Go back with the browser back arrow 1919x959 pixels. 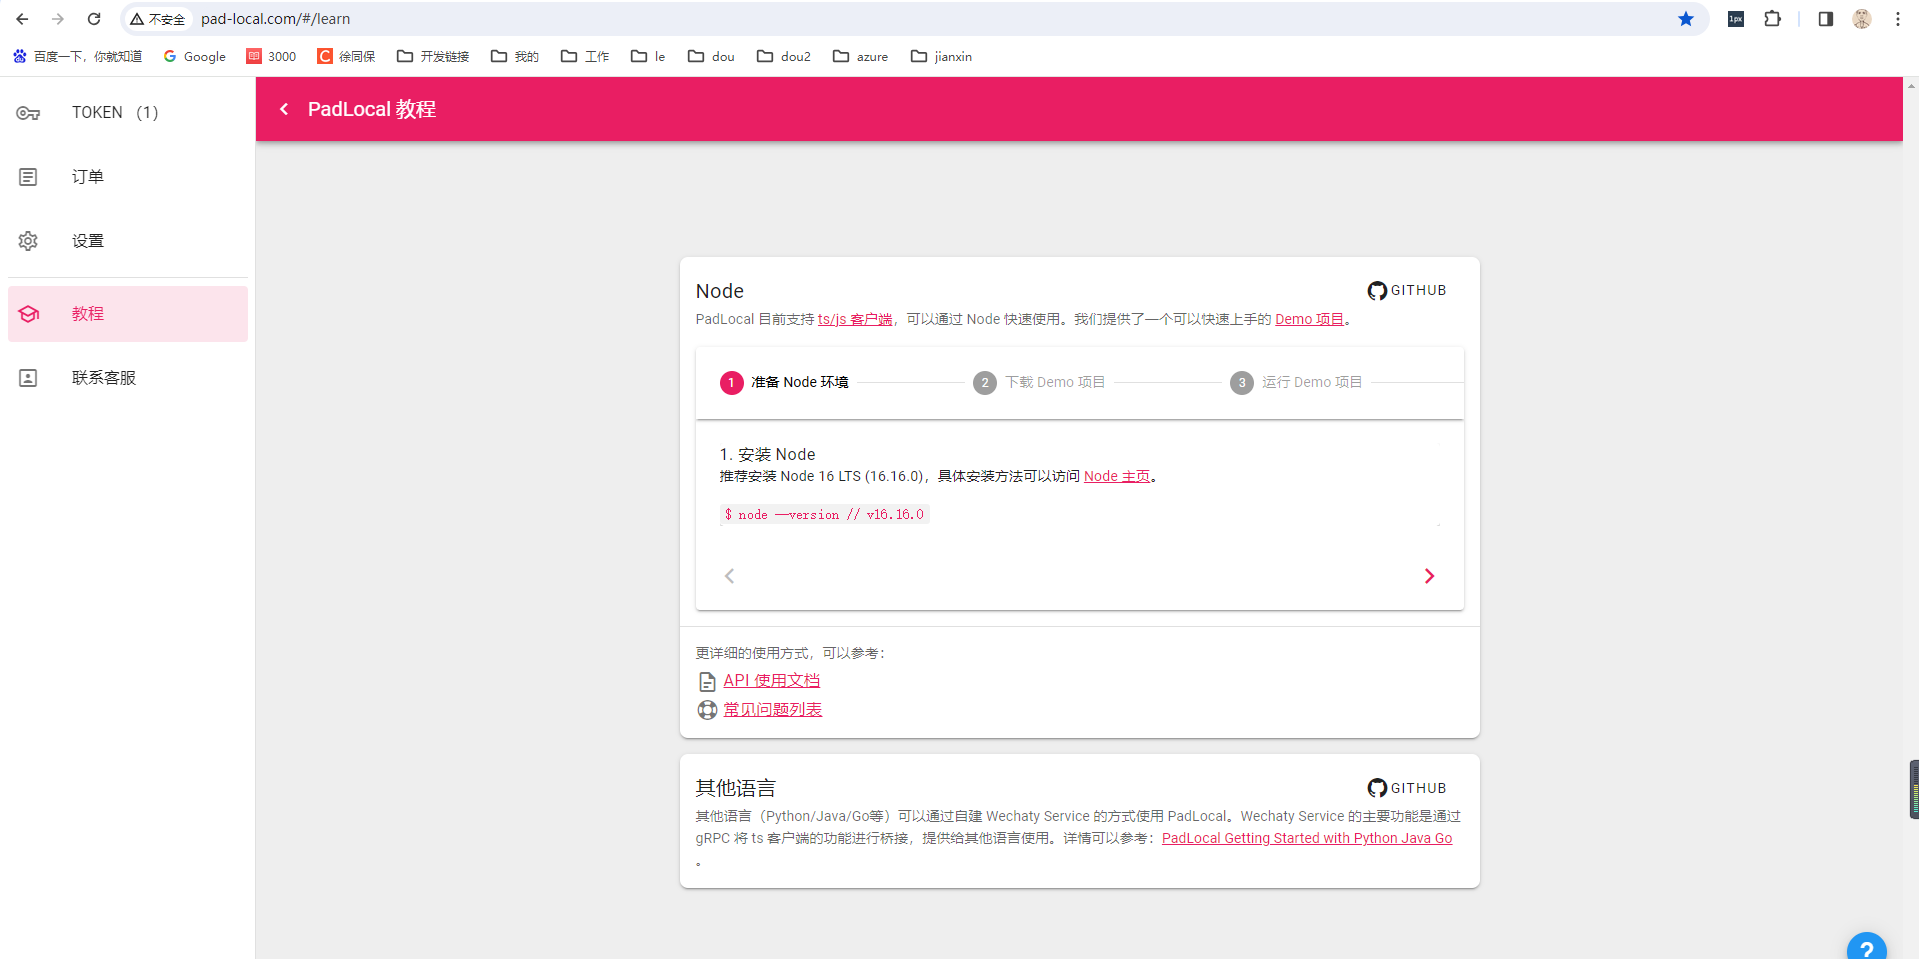coord(22,19)
